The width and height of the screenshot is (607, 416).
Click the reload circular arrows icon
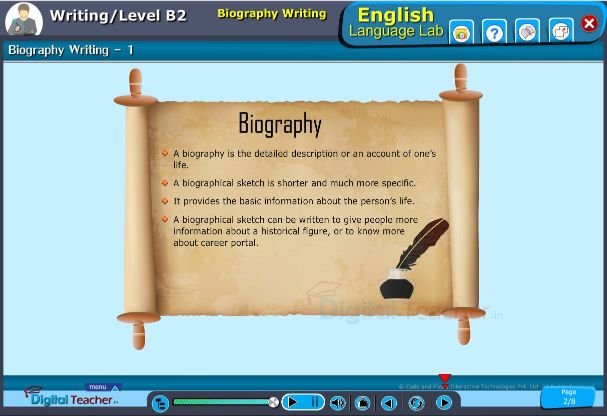pyautogui.click(x=416, y=403)
